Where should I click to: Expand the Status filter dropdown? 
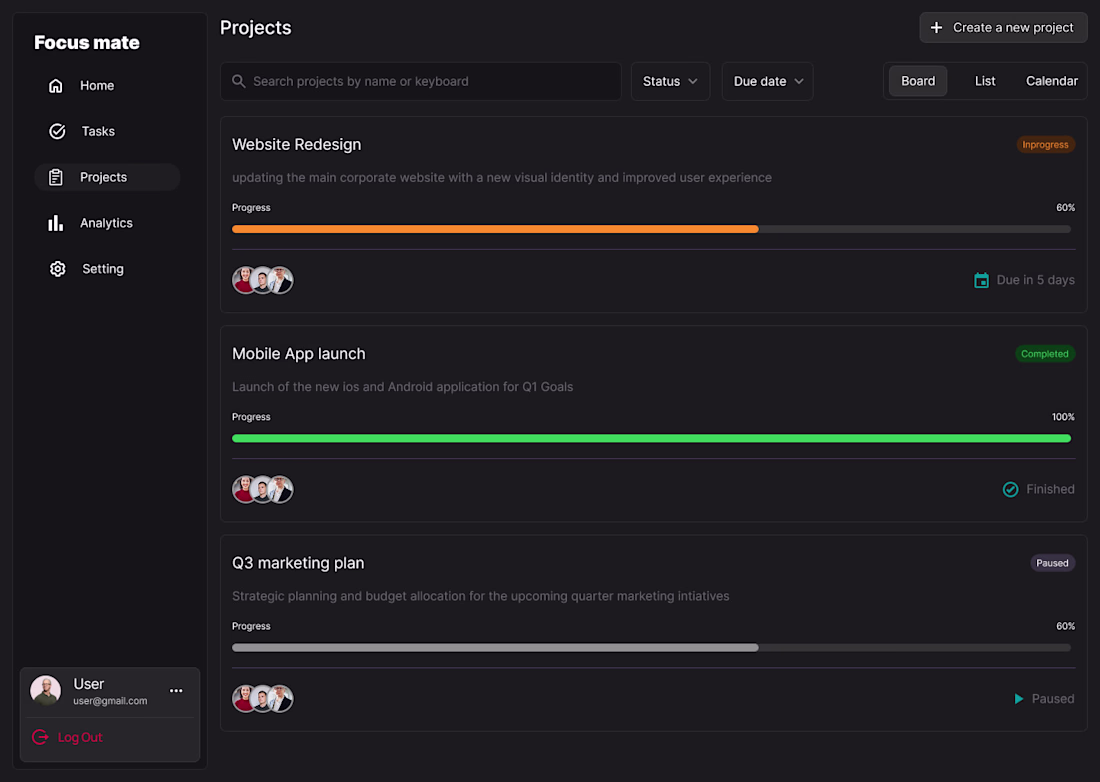670,81
